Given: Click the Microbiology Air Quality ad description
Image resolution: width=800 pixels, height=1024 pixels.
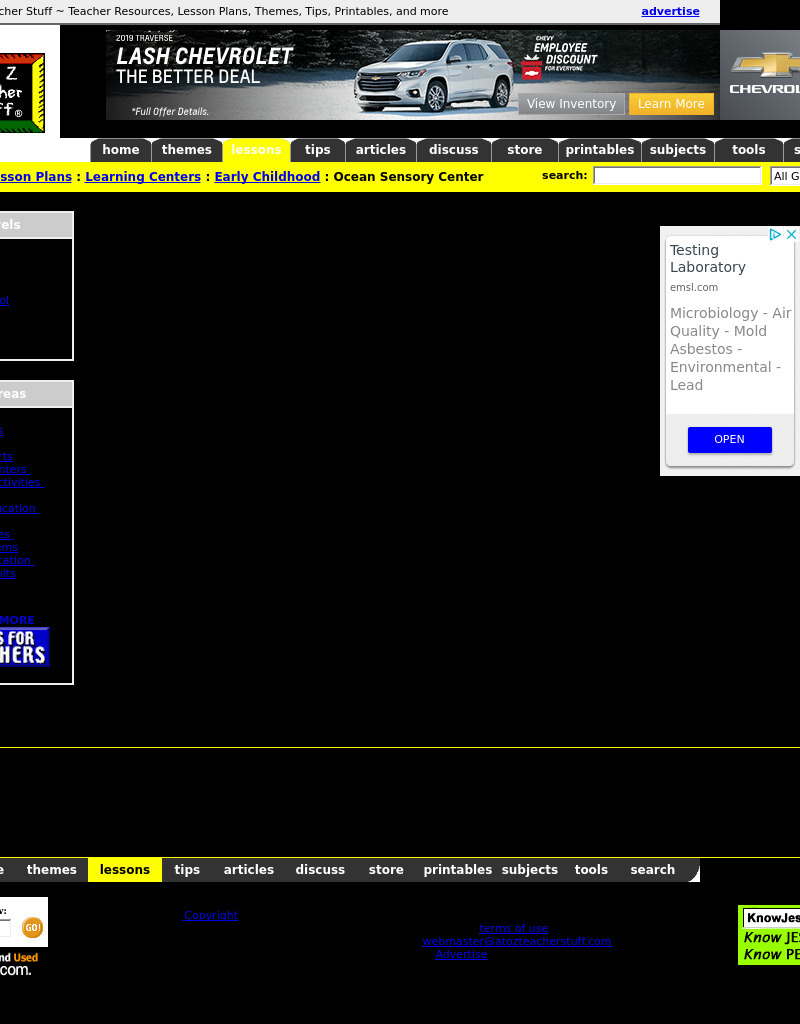Looking at the screenshot, I should (731, 349).
